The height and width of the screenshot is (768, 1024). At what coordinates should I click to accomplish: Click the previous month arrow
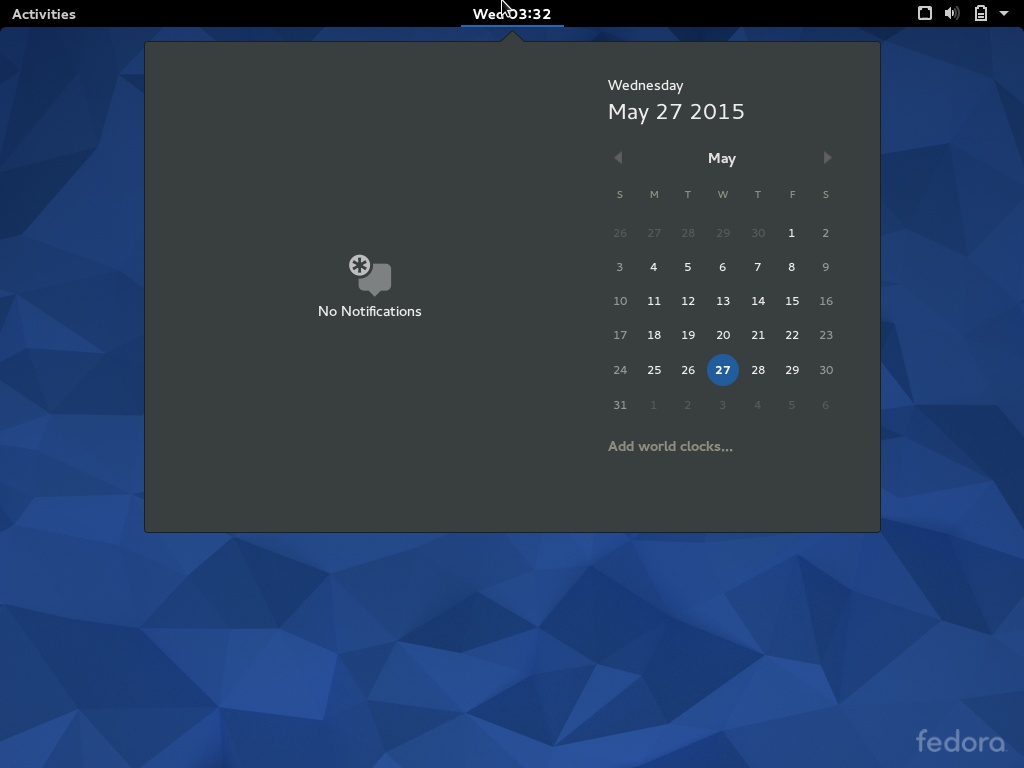[618, 158]
